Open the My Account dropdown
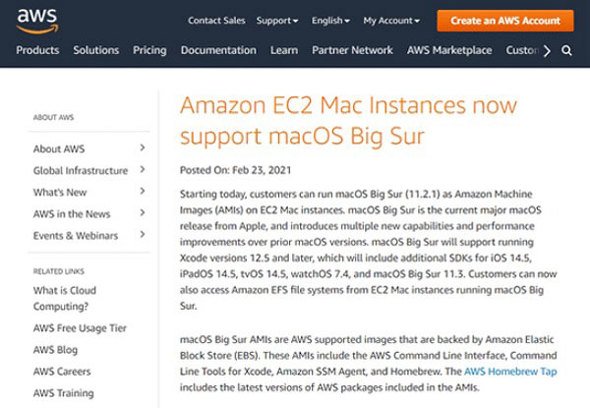Image resolution: width=590 pixels, height=408 pixels. pyautogui.click(x=391, y=21)
